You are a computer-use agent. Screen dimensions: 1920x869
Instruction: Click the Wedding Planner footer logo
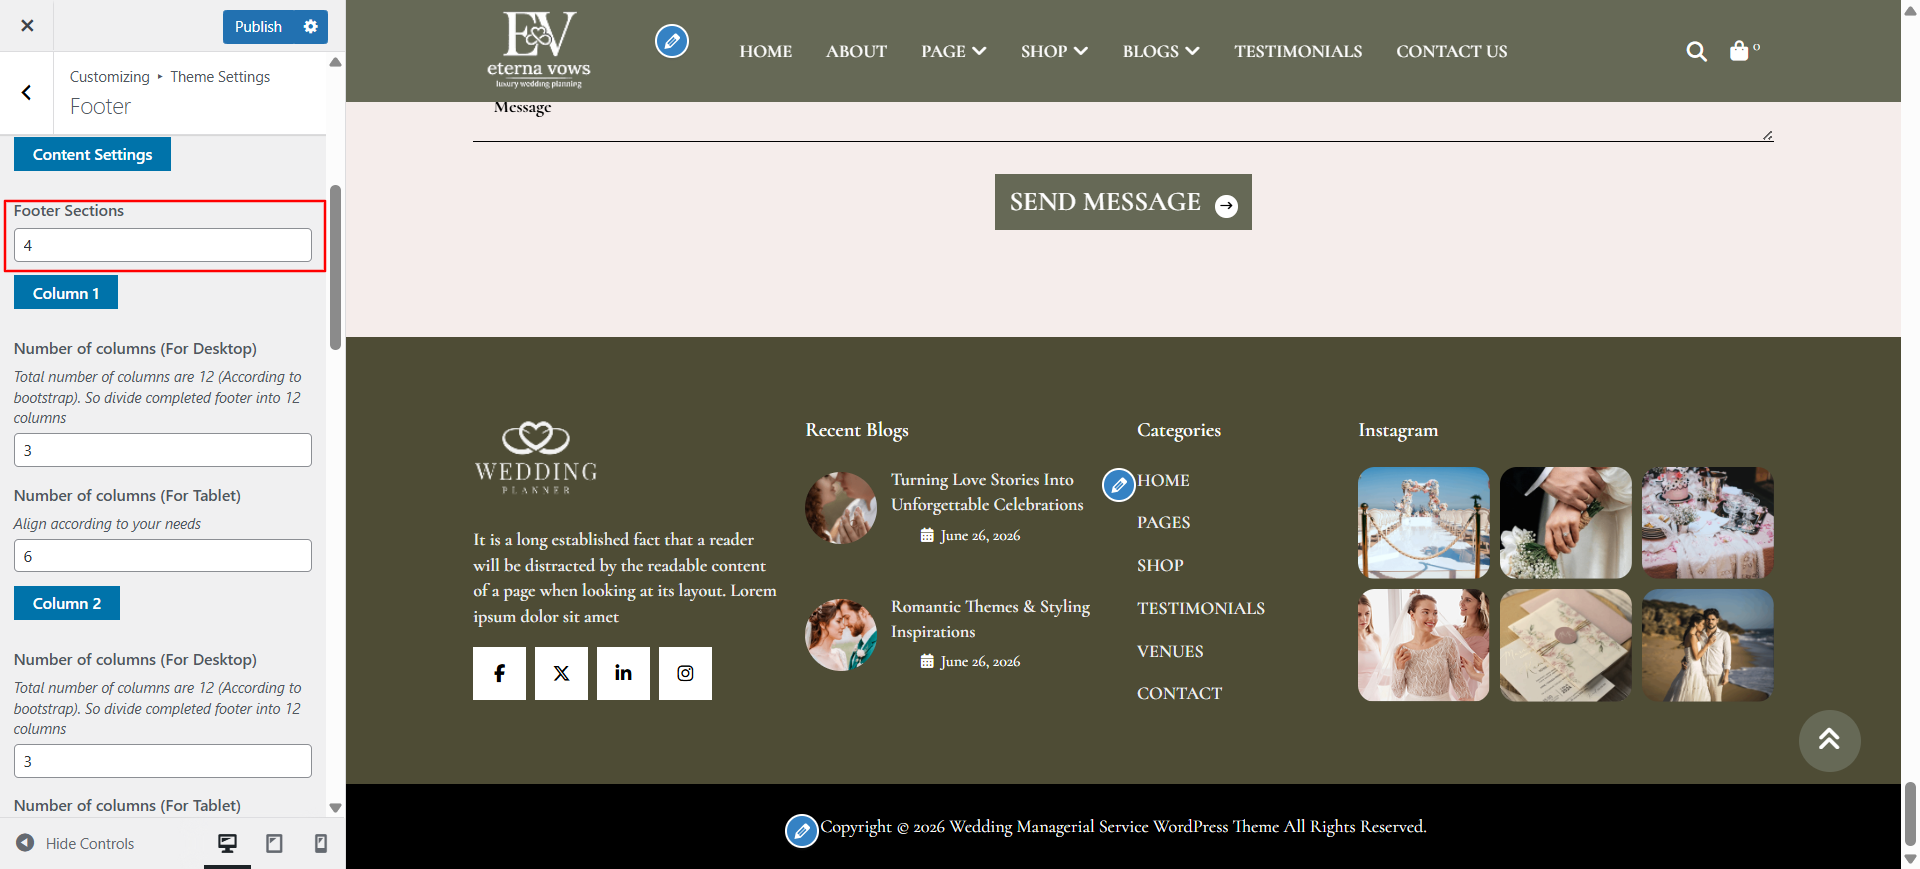[536, 458]
